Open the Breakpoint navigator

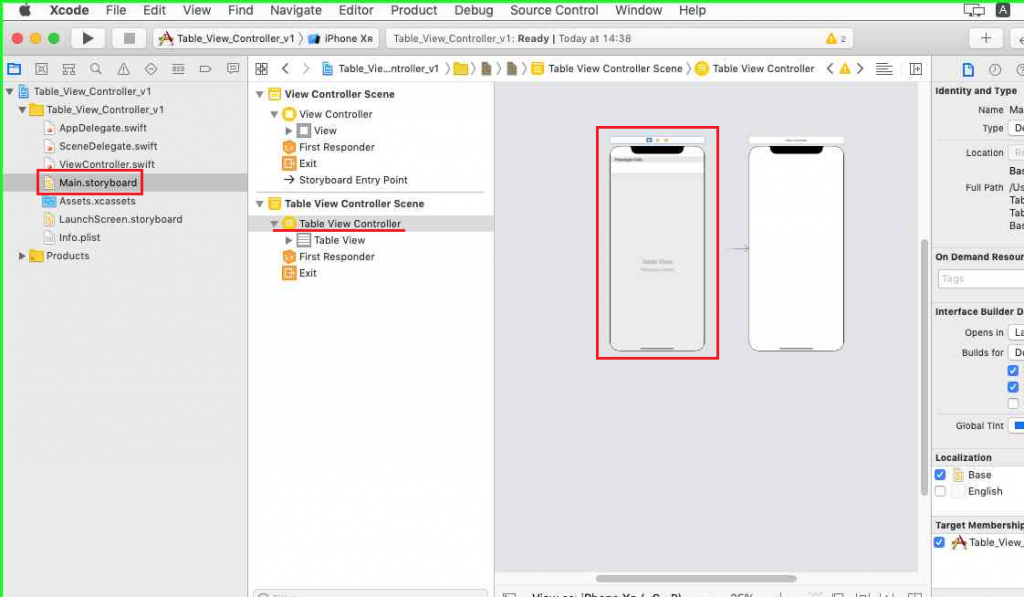click(x=205, y=69)
